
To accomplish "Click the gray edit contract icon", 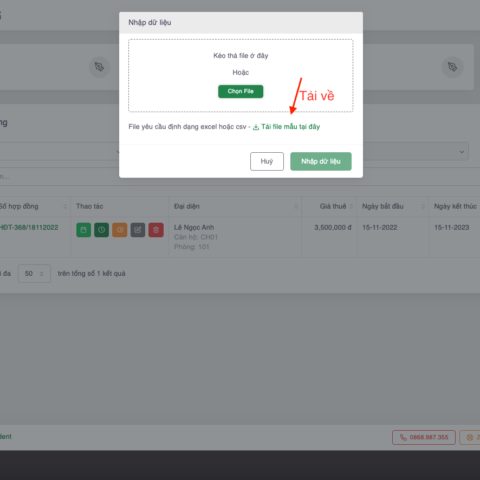I will (x=138, y=230).
